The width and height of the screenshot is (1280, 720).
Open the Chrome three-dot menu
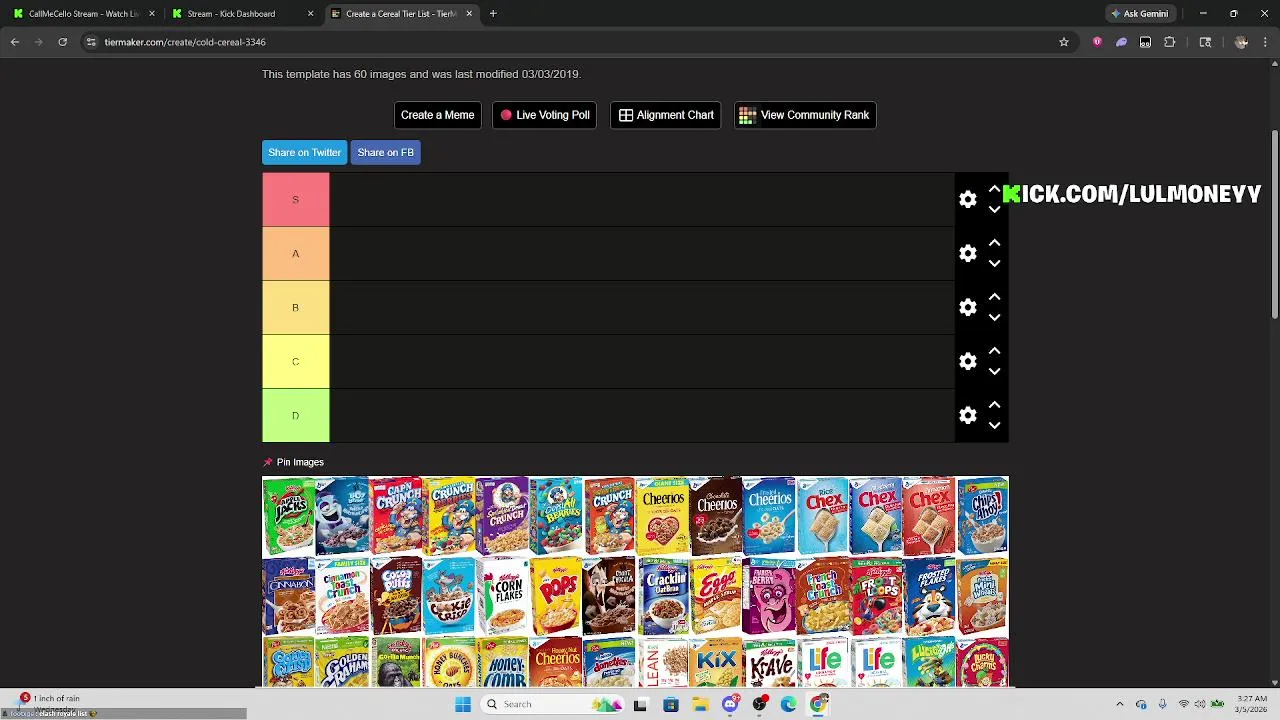click(x=1265, y=42)
